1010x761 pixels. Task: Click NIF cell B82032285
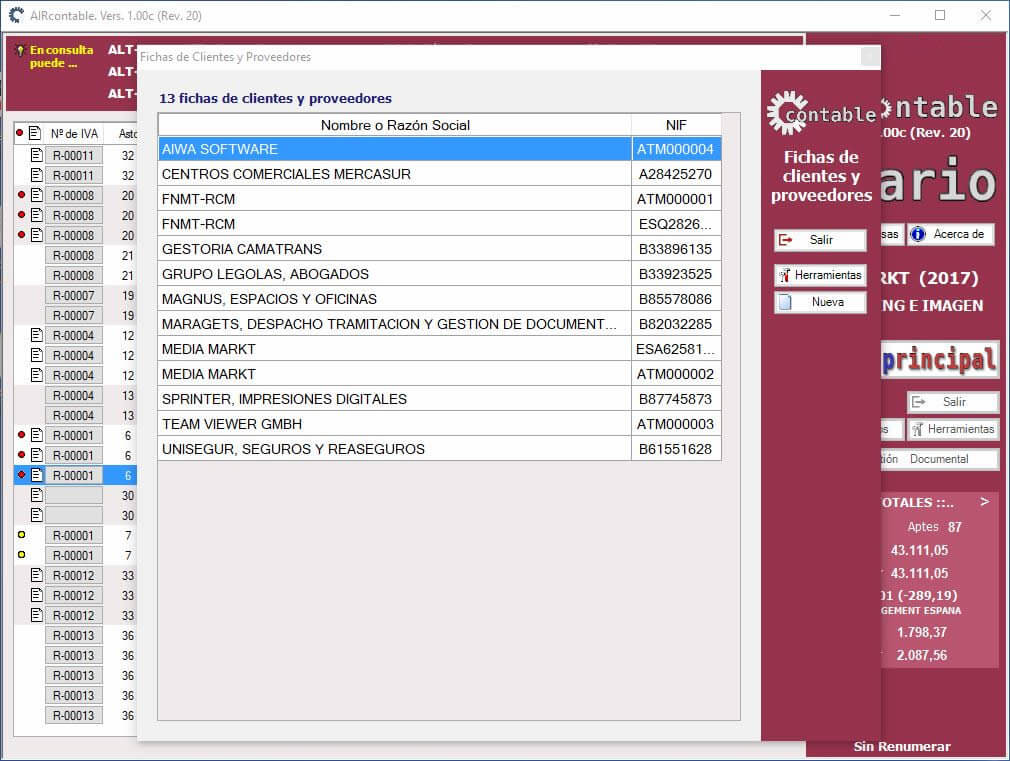pos(676,324)
